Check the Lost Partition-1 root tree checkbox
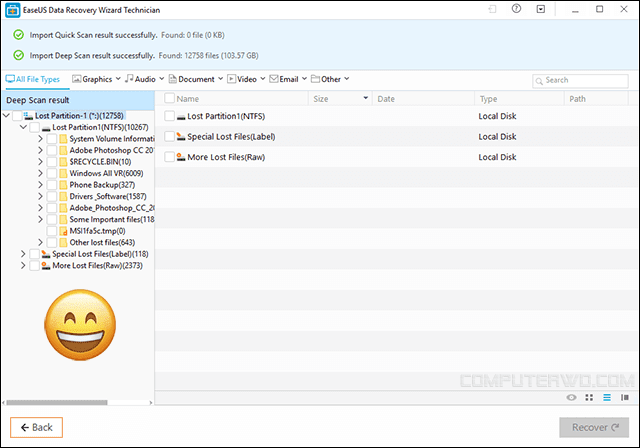This screenshot has width=640, height=448. tap(17, 116)
